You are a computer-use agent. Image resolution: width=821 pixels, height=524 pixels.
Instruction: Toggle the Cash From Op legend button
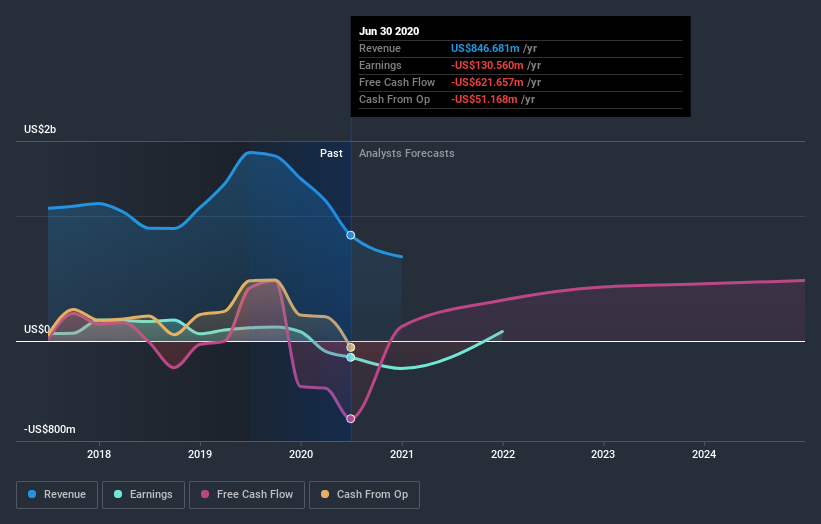coord(364,495)
